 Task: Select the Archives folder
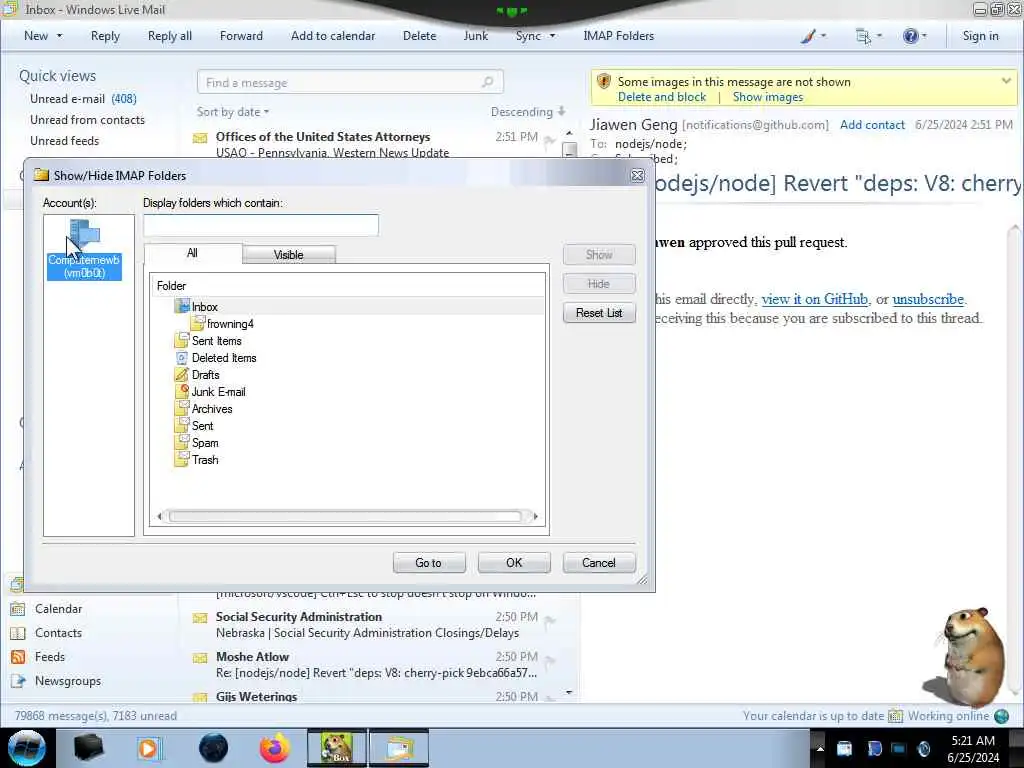[212, 409]
